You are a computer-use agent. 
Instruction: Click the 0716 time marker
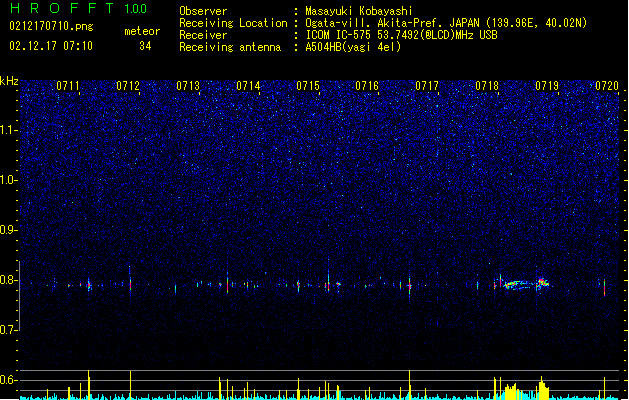pyautogui.click(x=367, y=86)
